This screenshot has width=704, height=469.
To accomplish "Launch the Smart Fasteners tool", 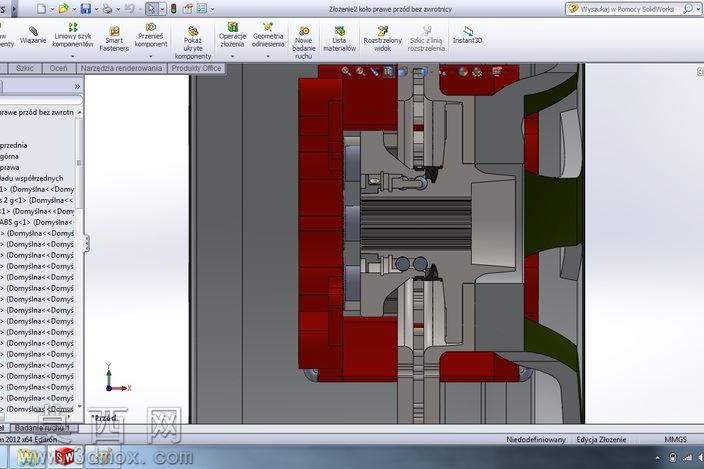I will [x=114, y=39].
